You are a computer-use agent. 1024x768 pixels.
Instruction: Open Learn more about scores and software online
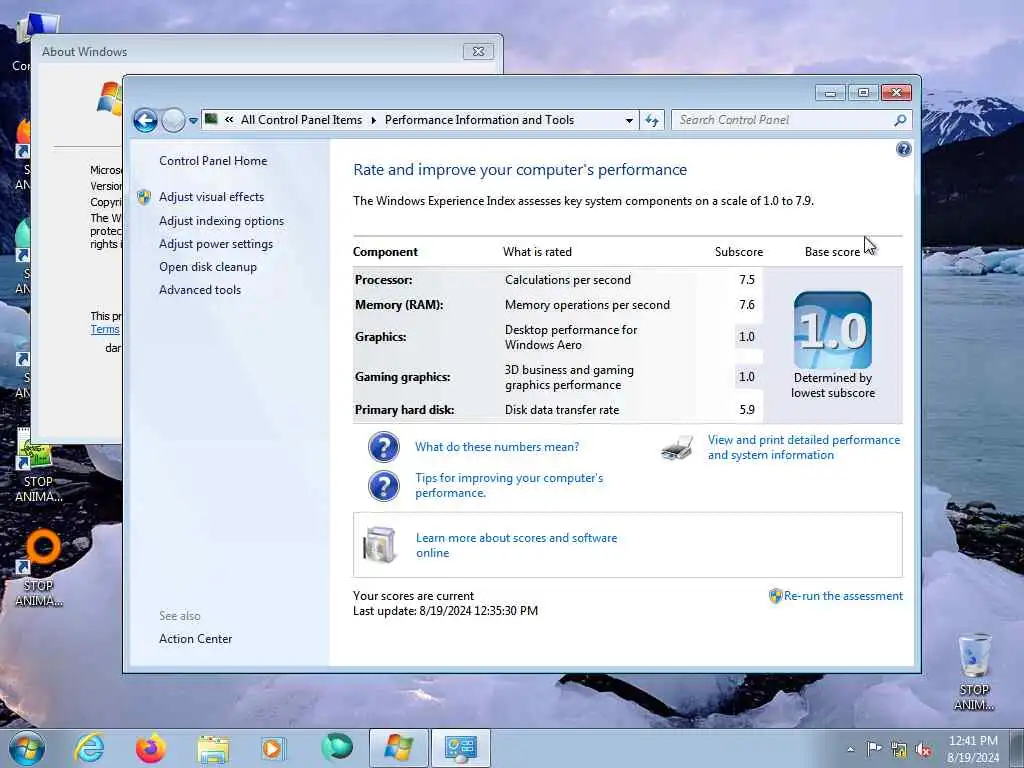coord(517,545)
